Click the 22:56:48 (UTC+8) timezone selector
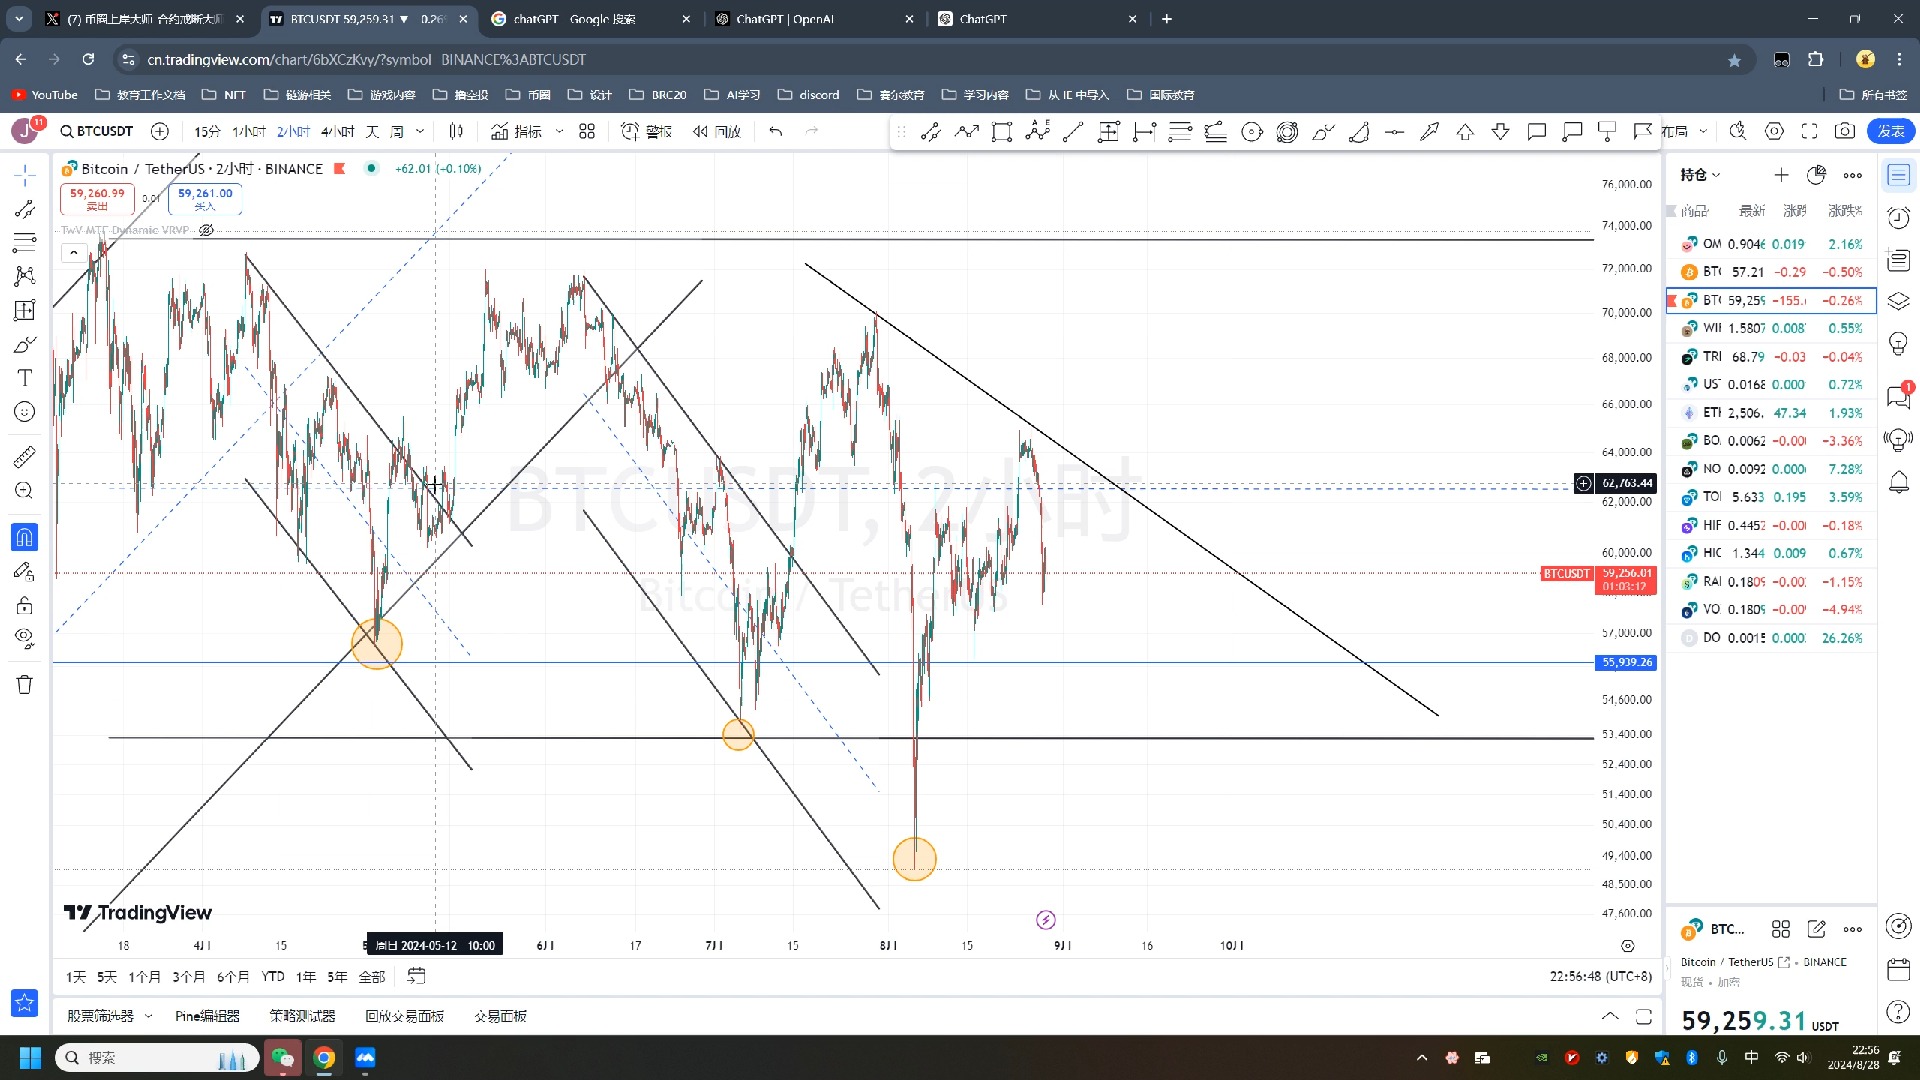 coord(1600,976)
